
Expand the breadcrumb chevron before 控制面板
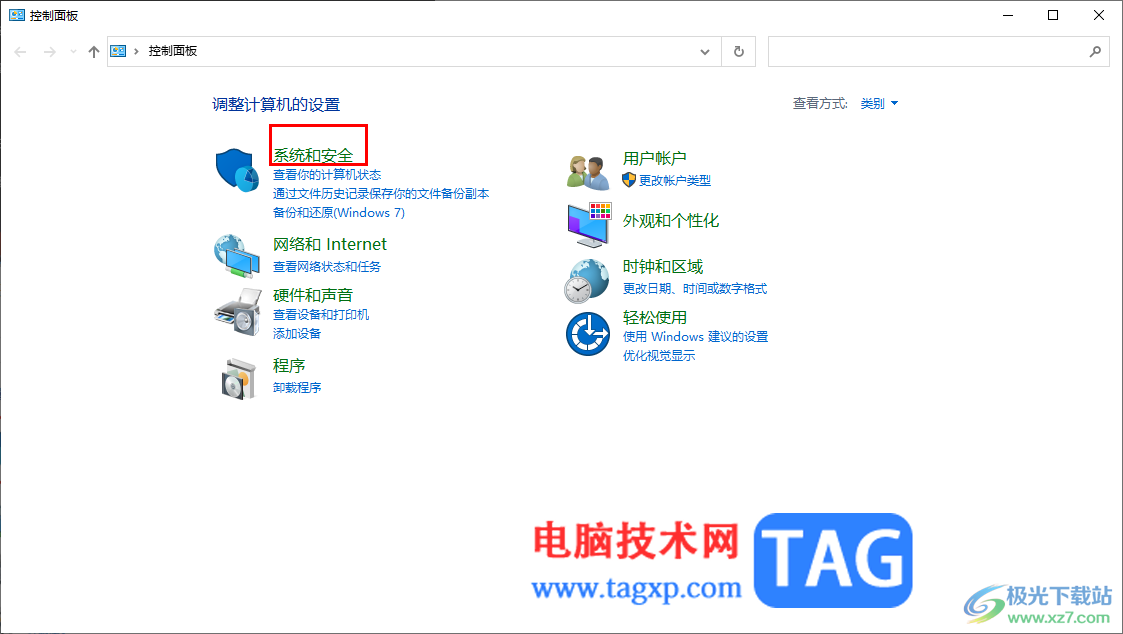(136, 52)
